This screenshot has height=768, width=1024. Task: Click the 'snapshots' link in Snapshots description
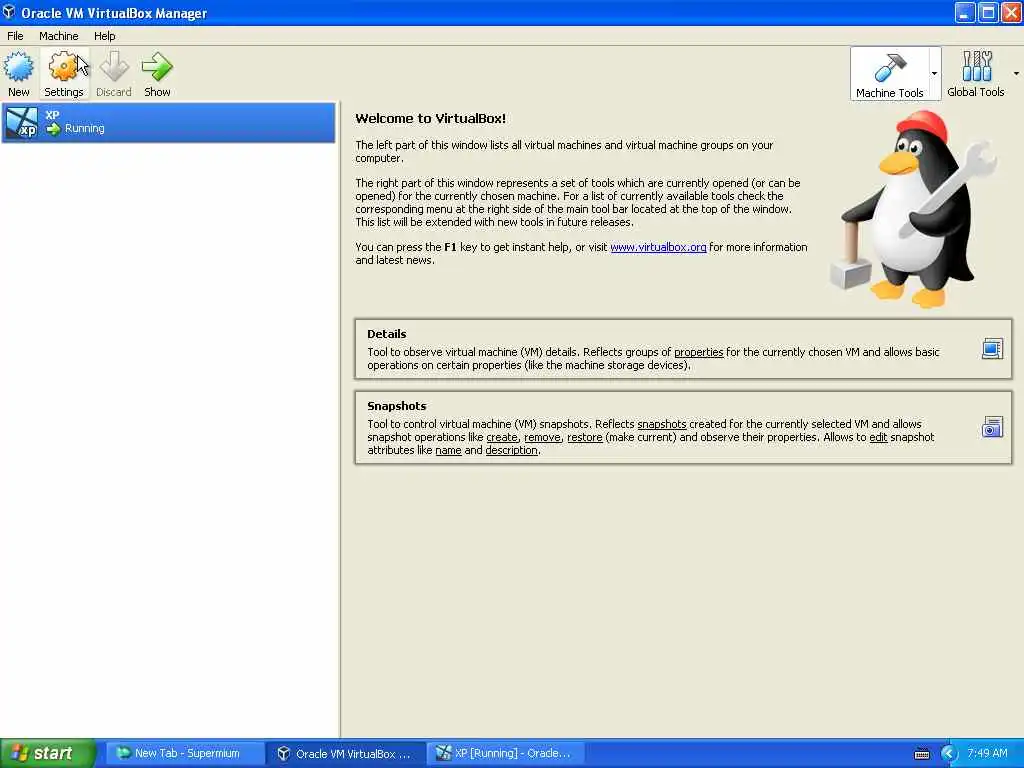pyautogui.click(x=662, y=424)
